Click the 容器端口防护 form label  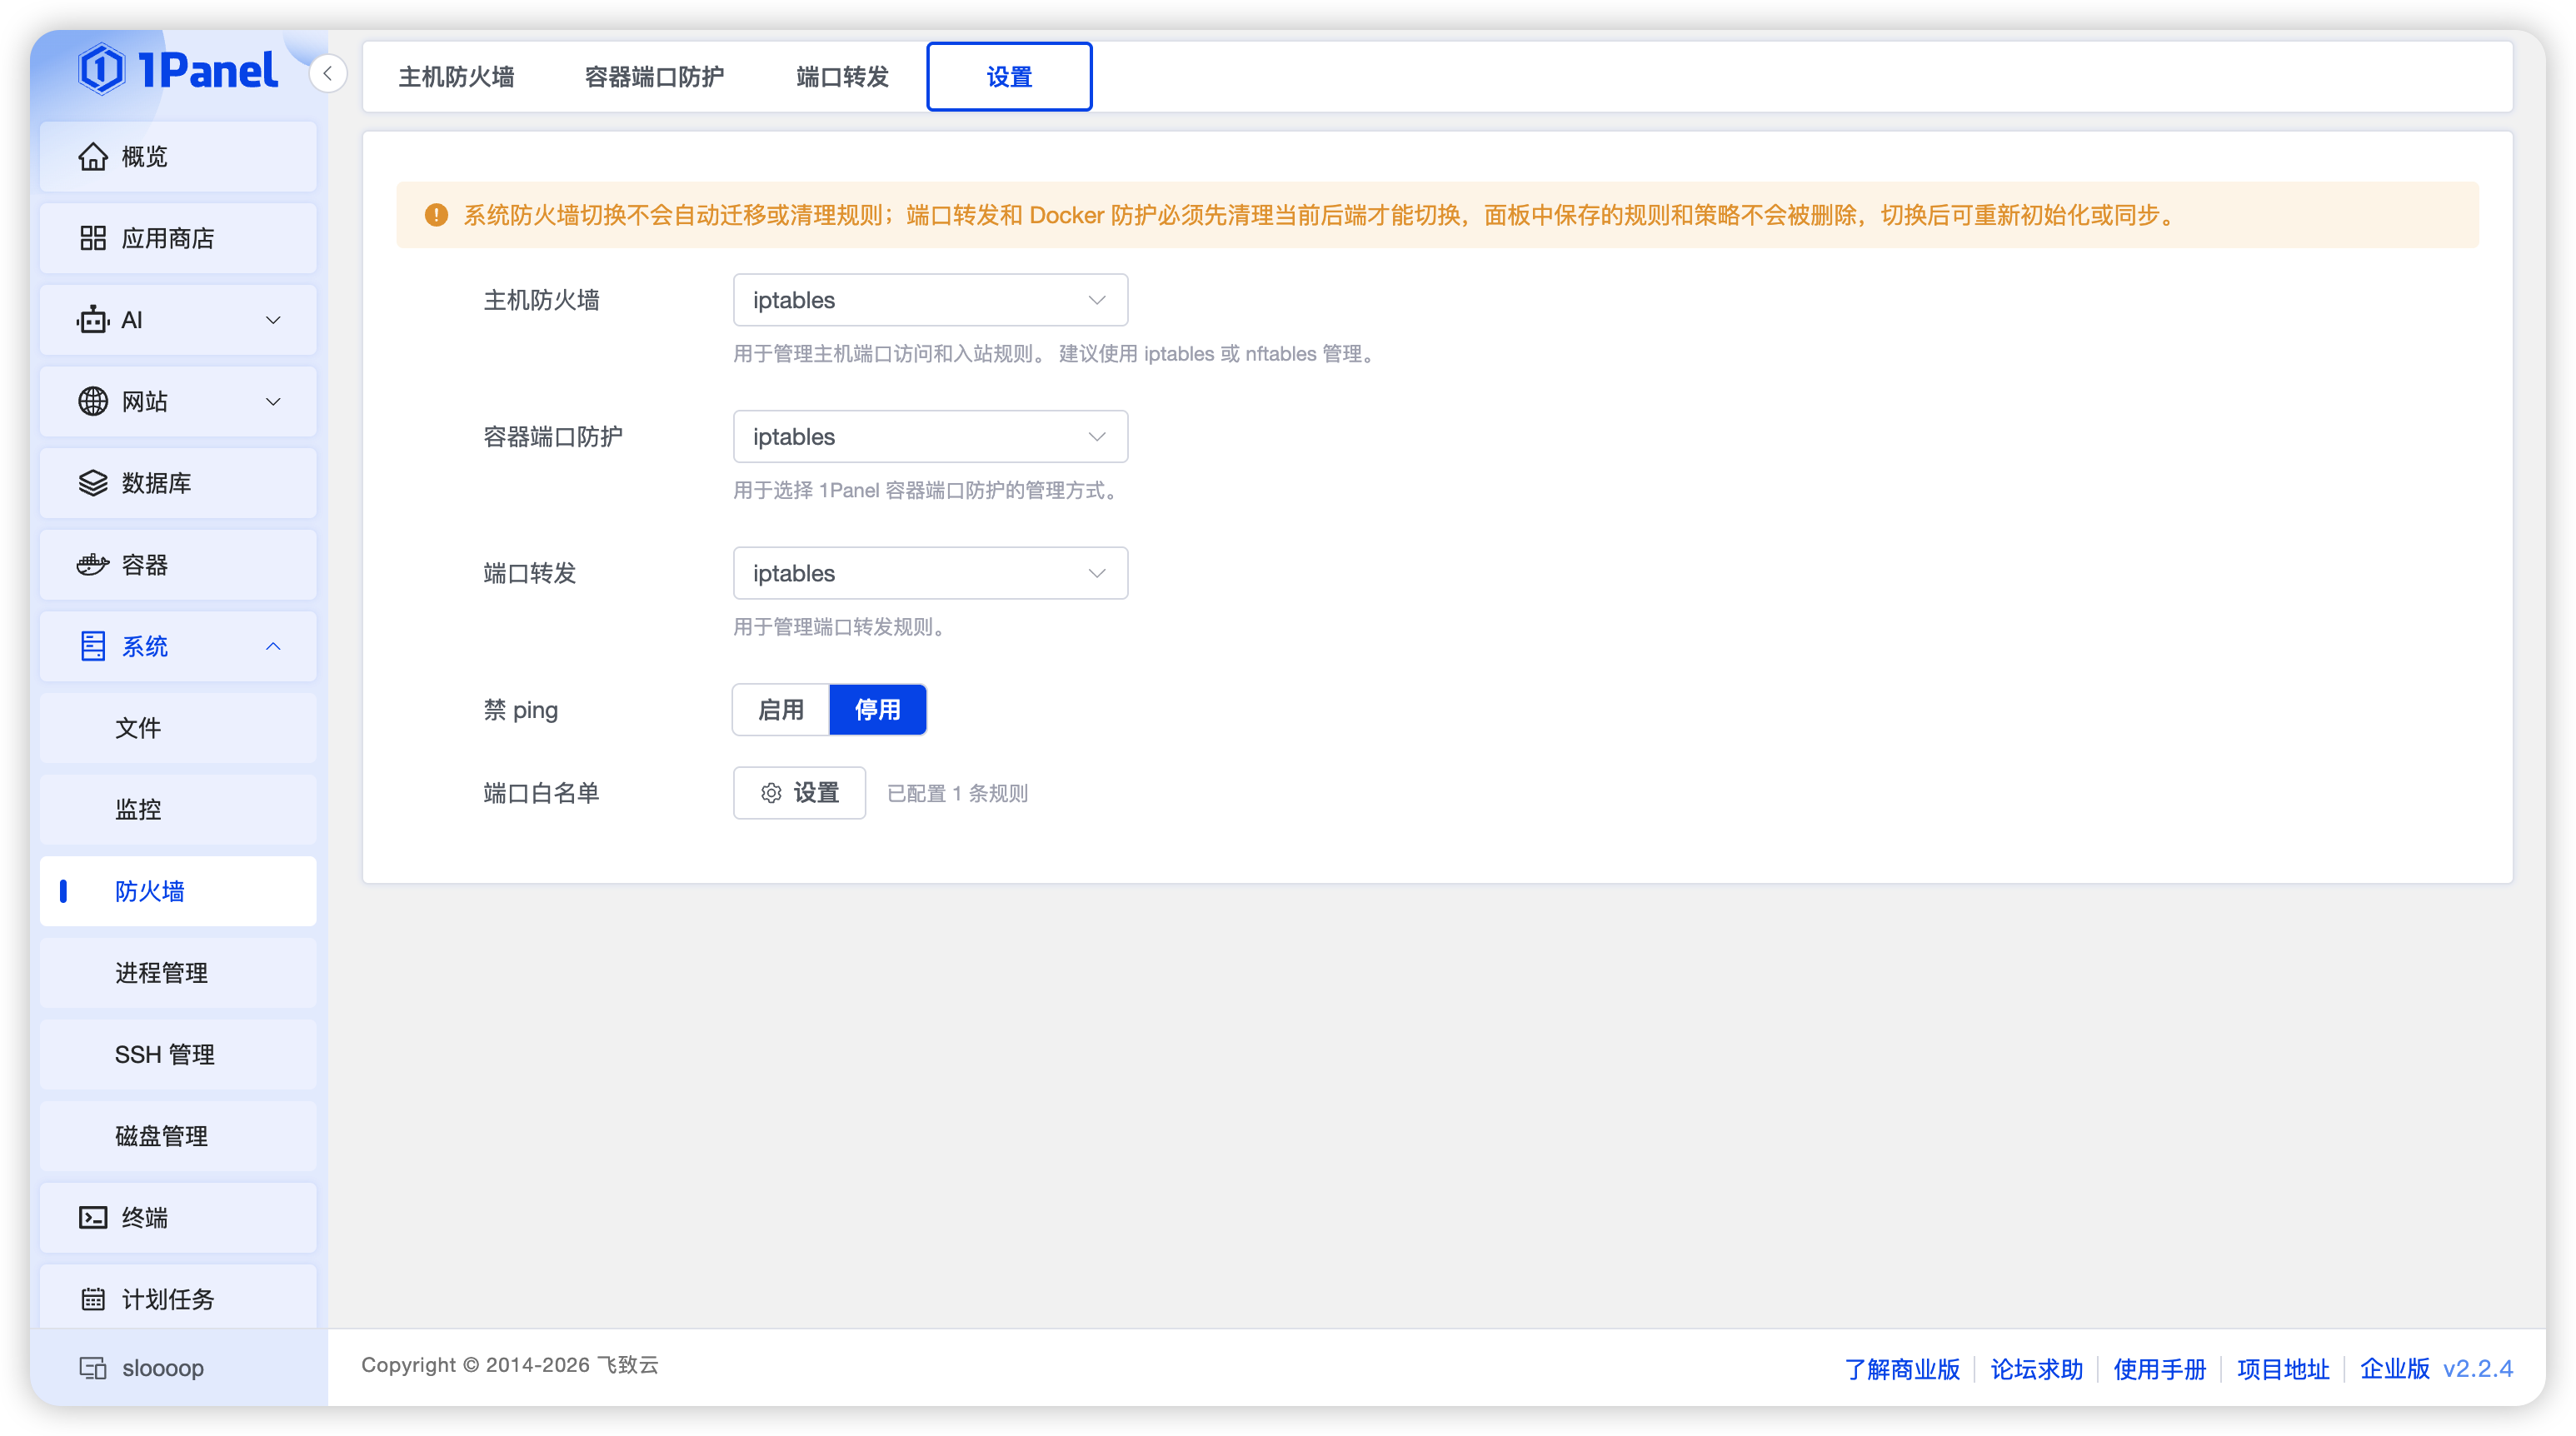[x=553, y=437]
